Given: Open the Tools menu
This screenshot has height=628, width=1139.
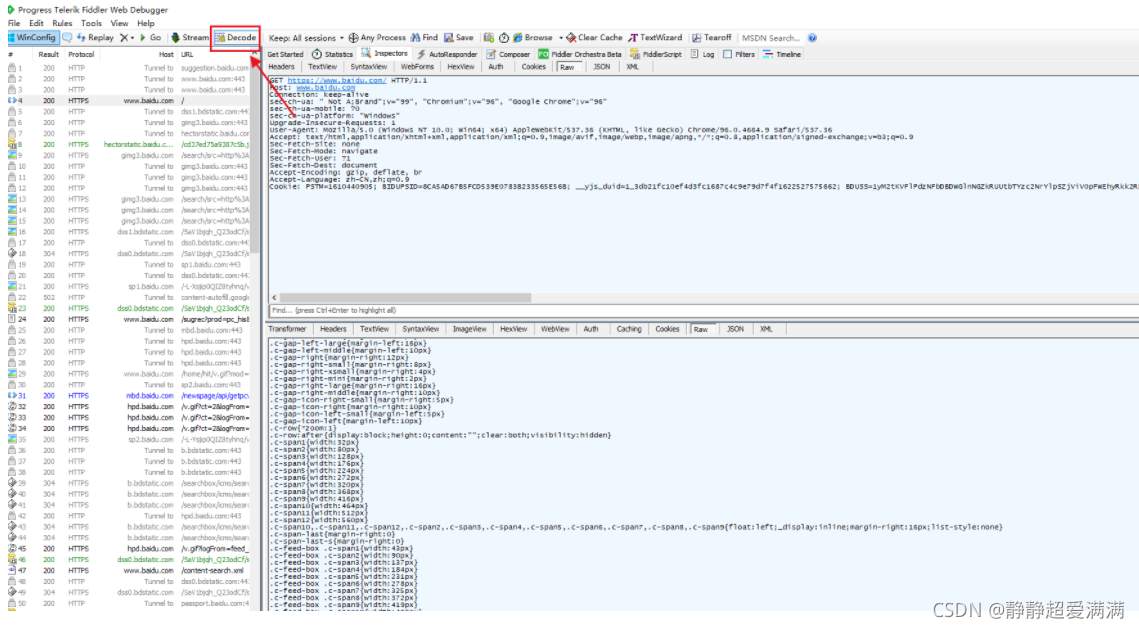Looking at the screenshot, I should click(91, 23).
